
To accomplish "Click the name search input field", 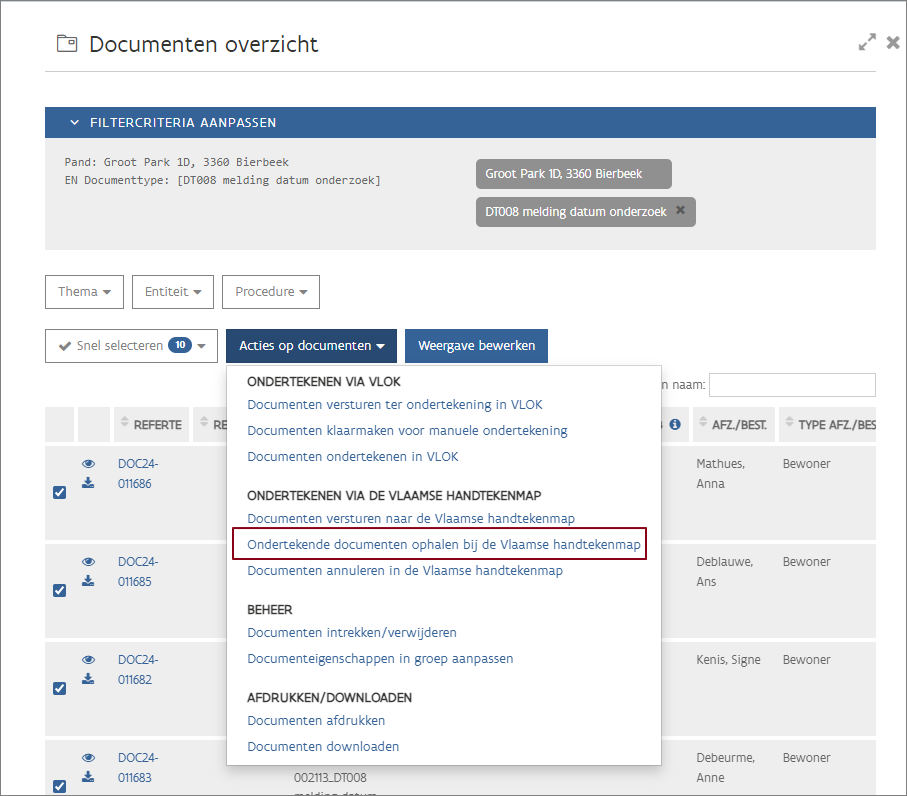I will coord(791,385).
